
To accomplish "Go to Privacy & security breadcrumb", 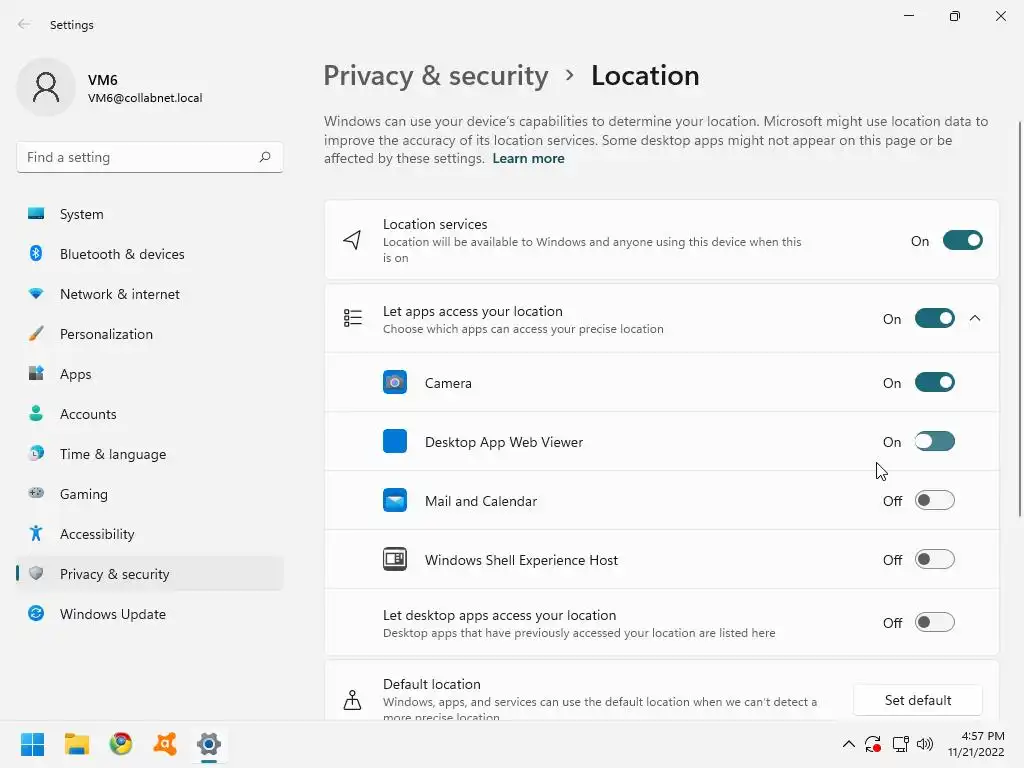I will (x=436, y=76).
